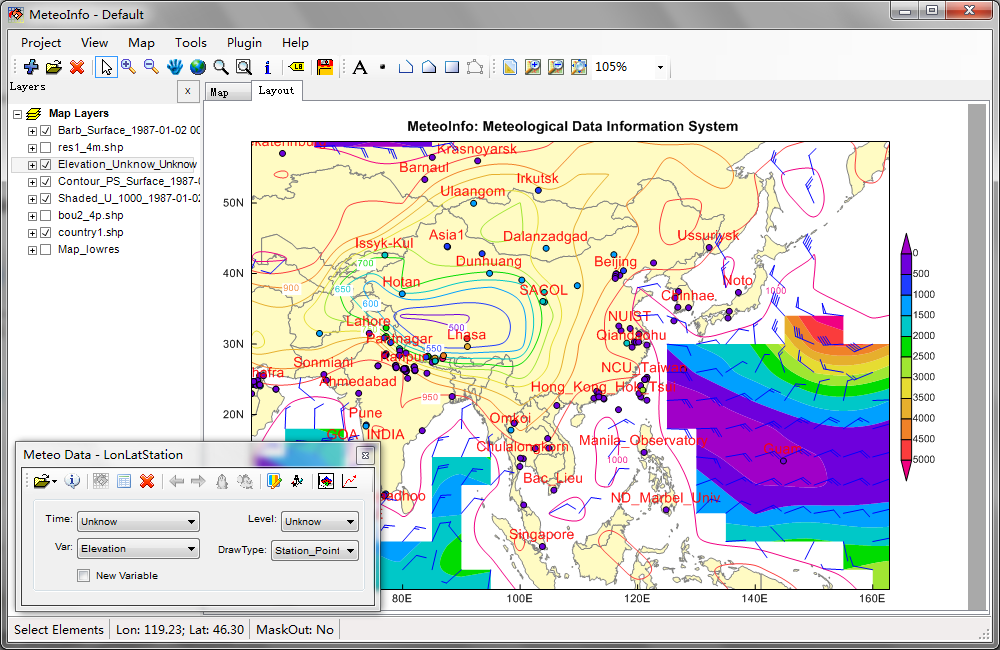Check the New Variable checkbox

[83, 575]
